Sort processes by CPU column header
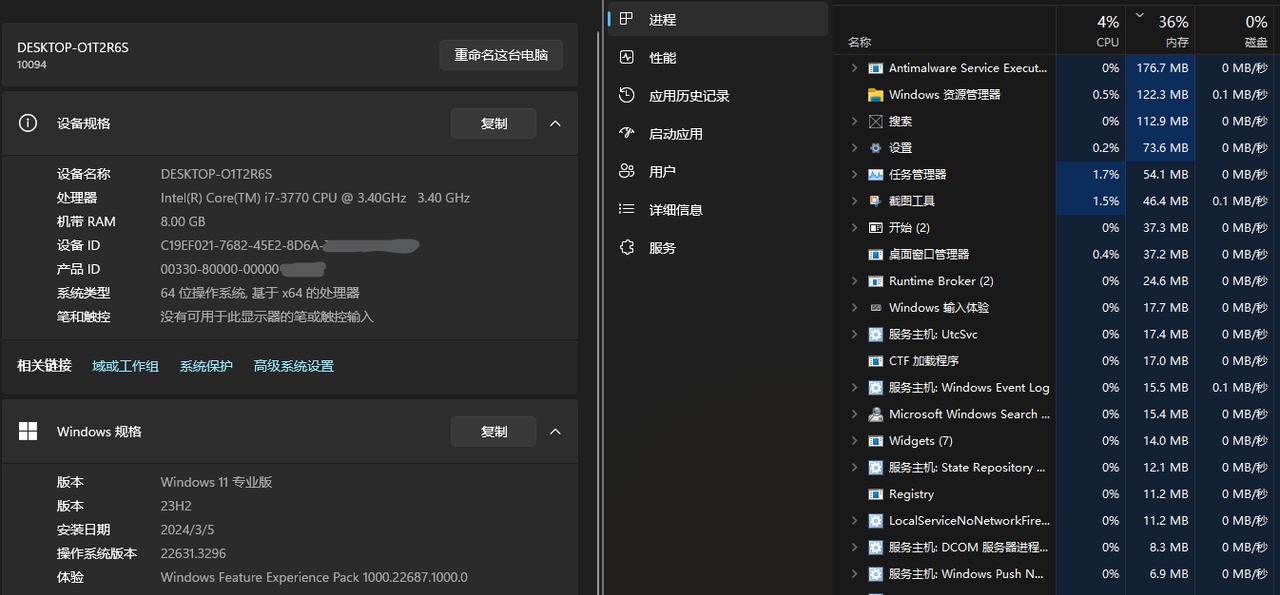 [x=1091, y=31]
